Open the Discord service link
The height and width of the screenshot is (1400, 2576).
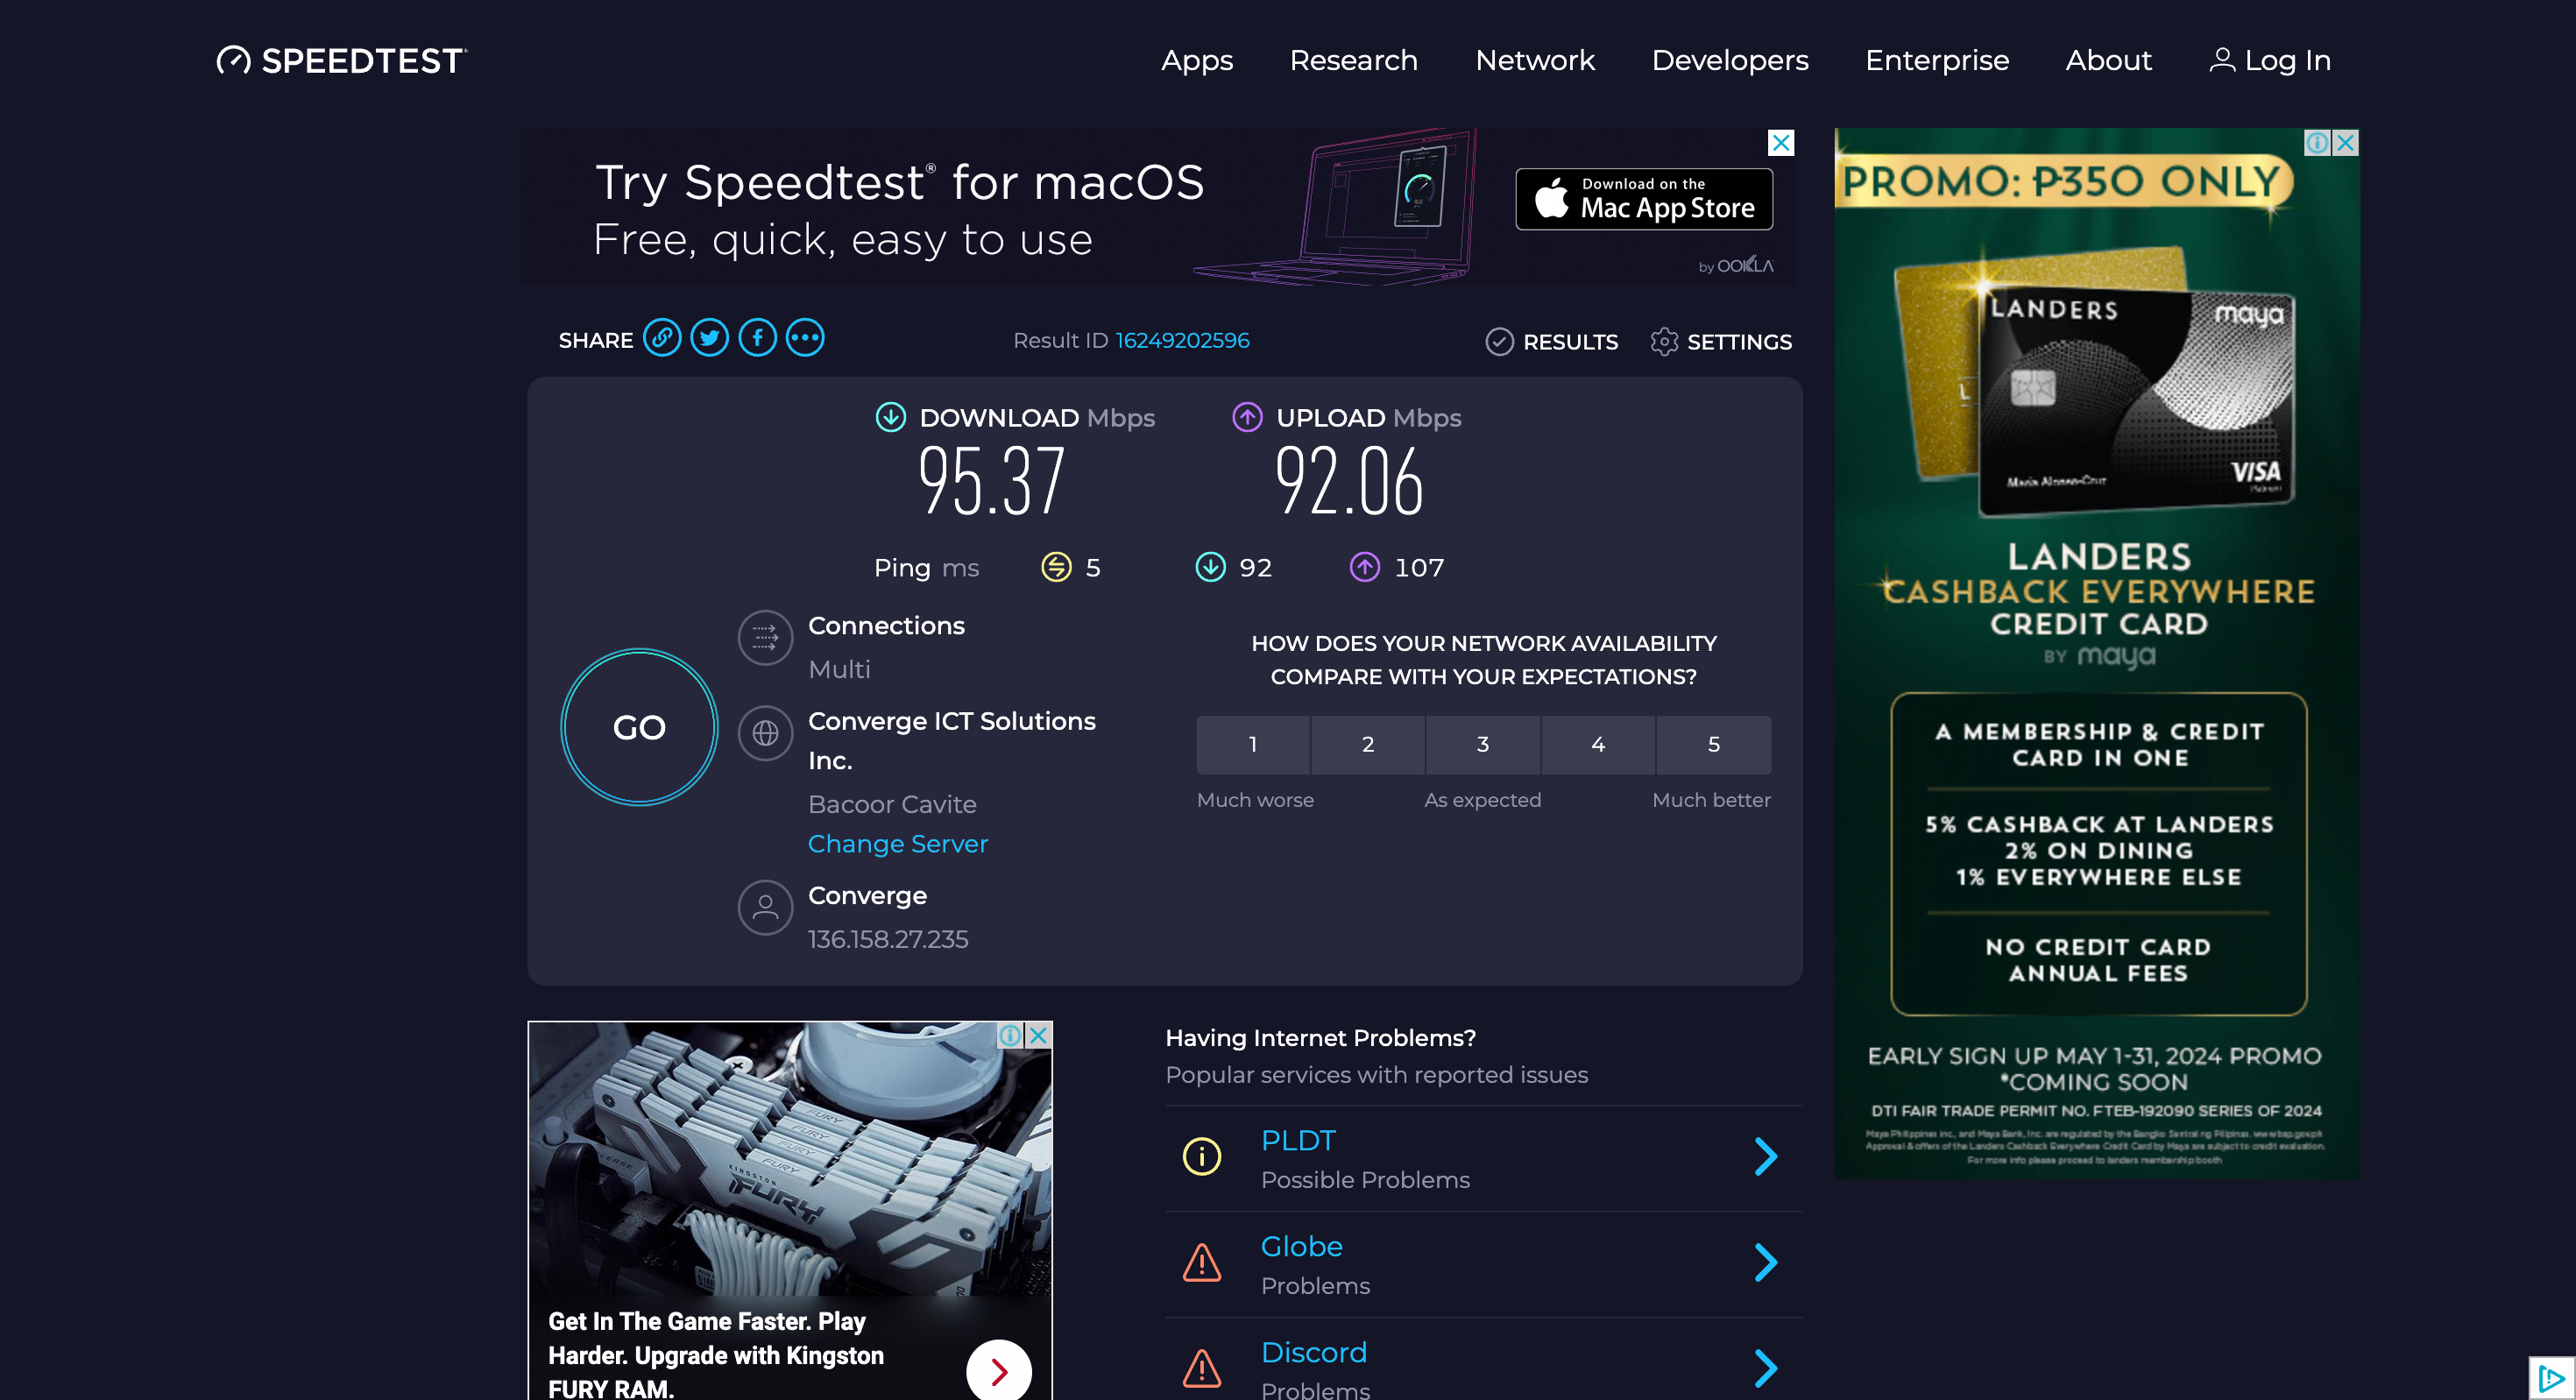tap(1313, 1352)
